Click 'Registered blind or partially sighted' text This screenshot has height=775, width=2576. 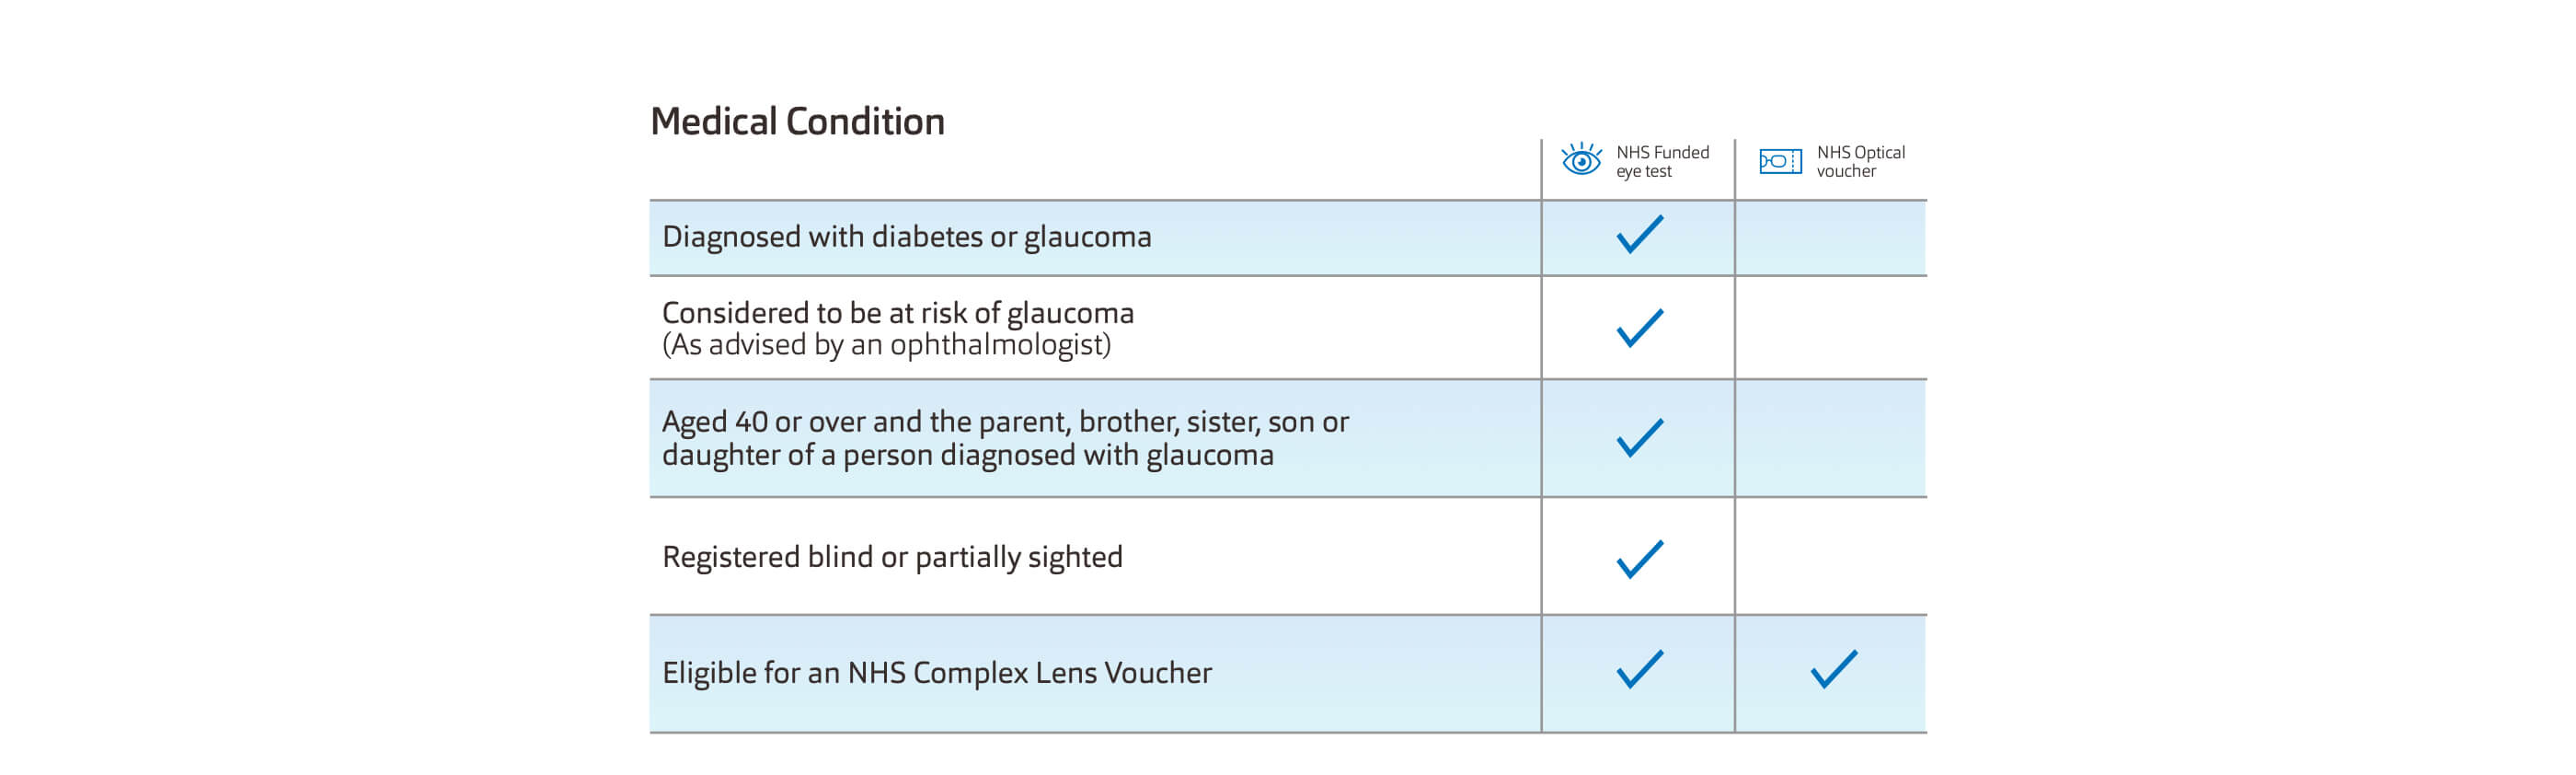[892, 557]
